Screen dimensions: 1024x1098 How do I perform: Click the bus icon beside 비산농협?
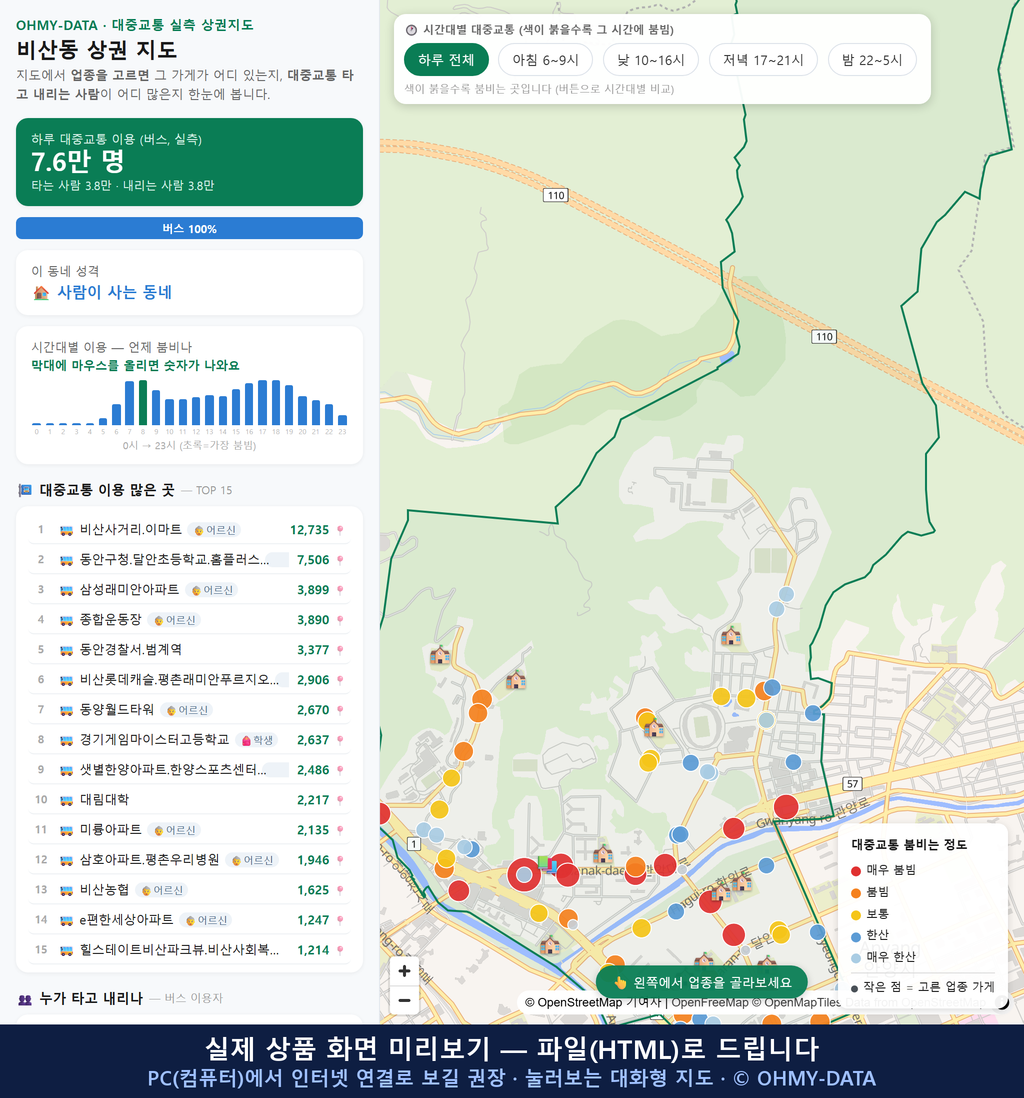(67, 891)
